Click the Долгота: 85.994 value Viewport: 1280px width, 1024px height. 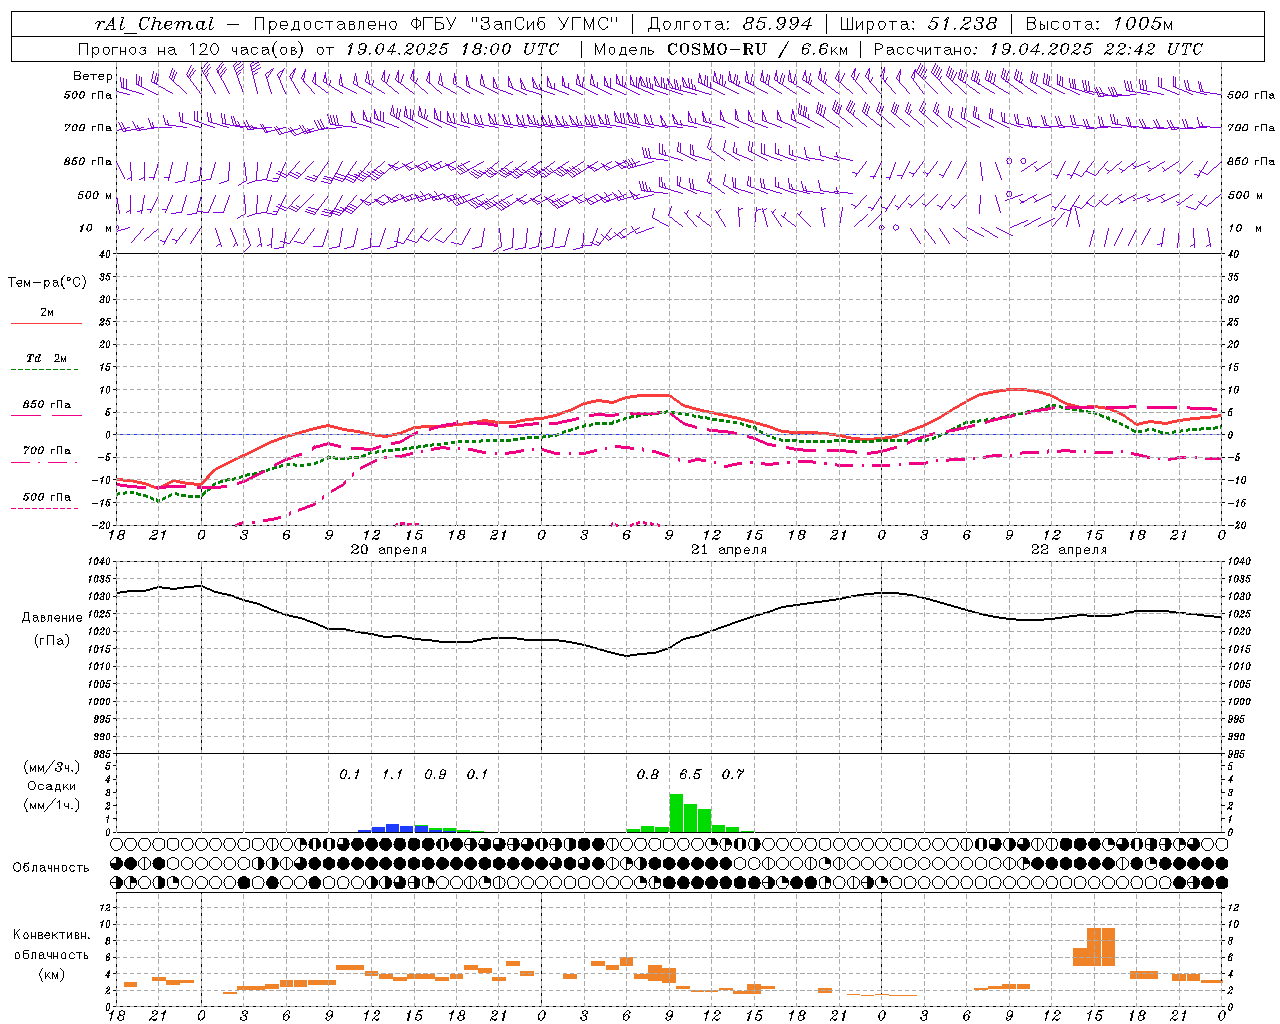(x=732, y=24)
